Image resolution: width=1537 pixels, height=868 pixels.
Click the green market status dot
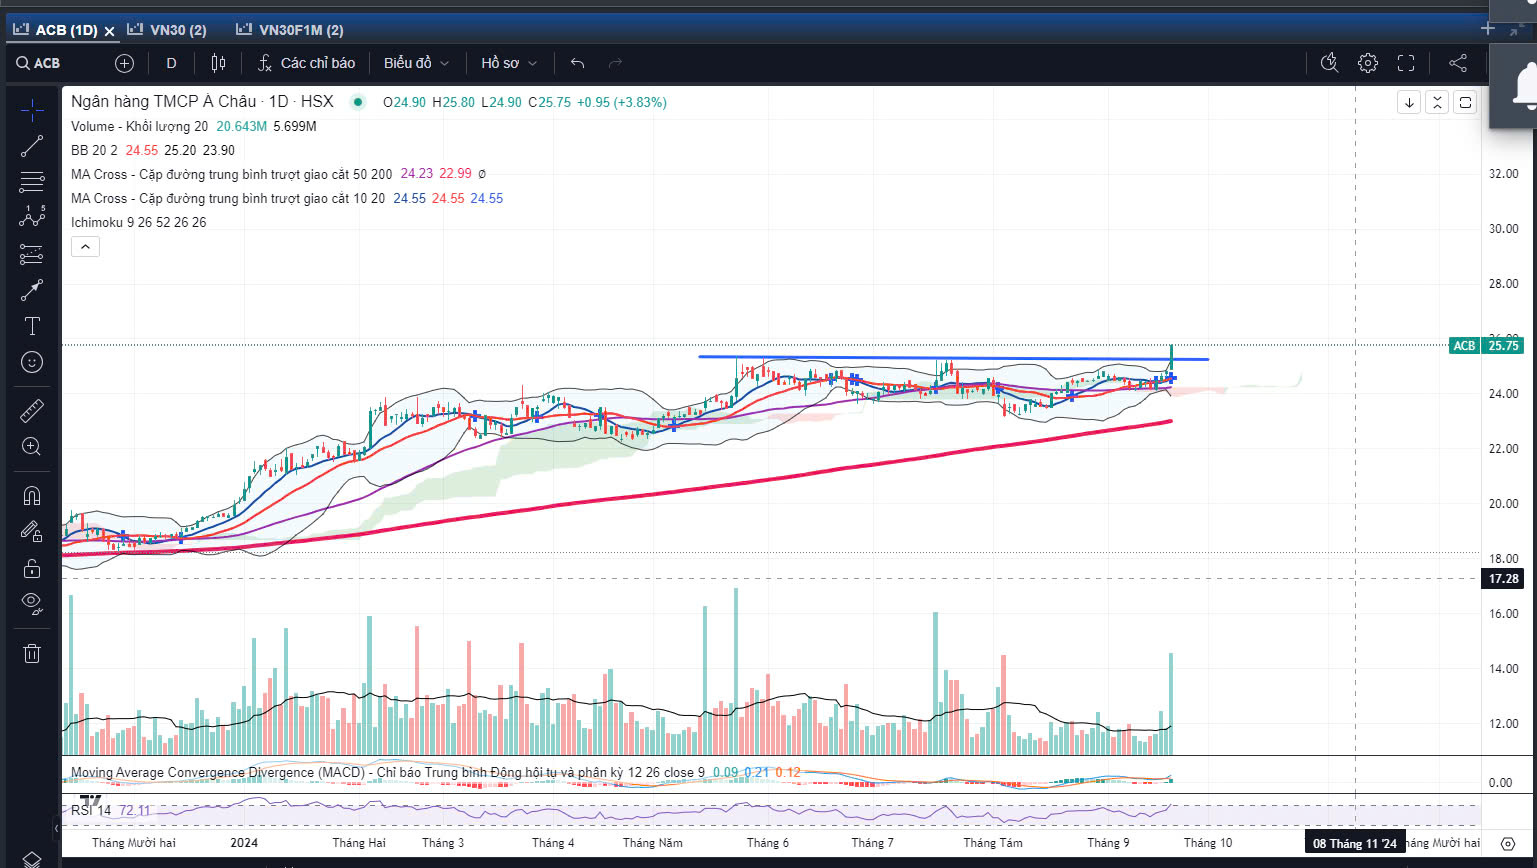coord(358,102)
